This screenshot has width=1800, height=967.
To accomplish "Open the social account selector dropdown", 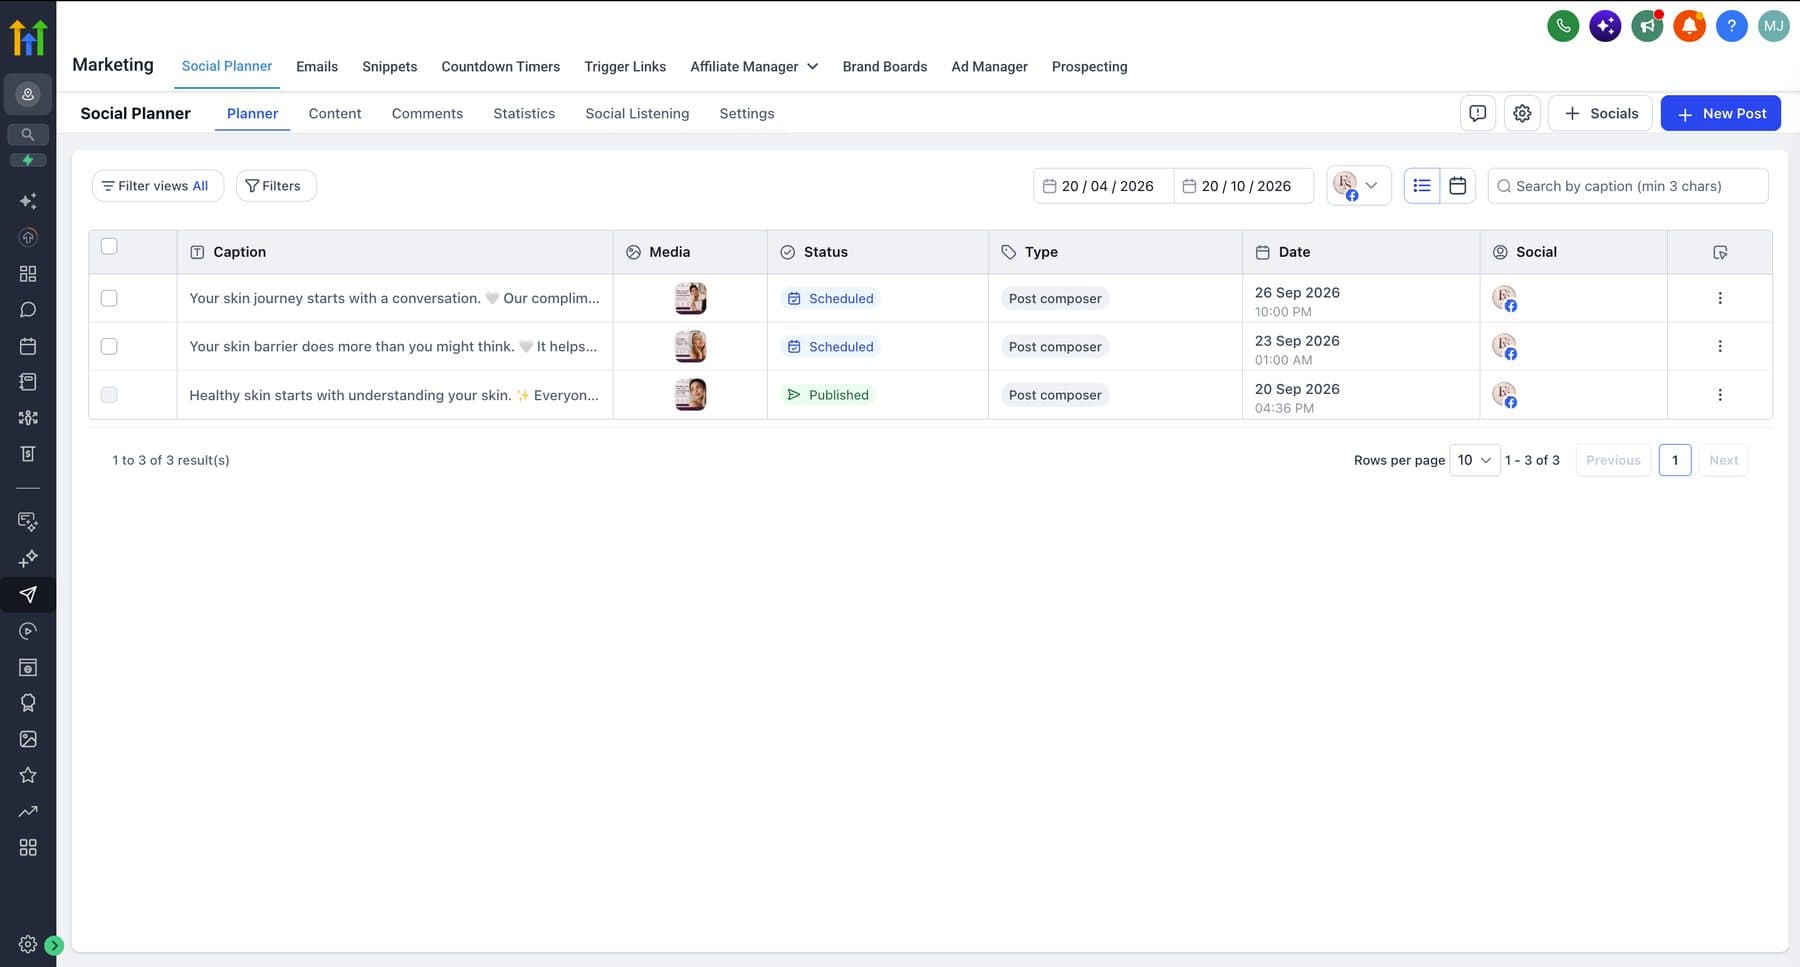I will coord(1358,186).
